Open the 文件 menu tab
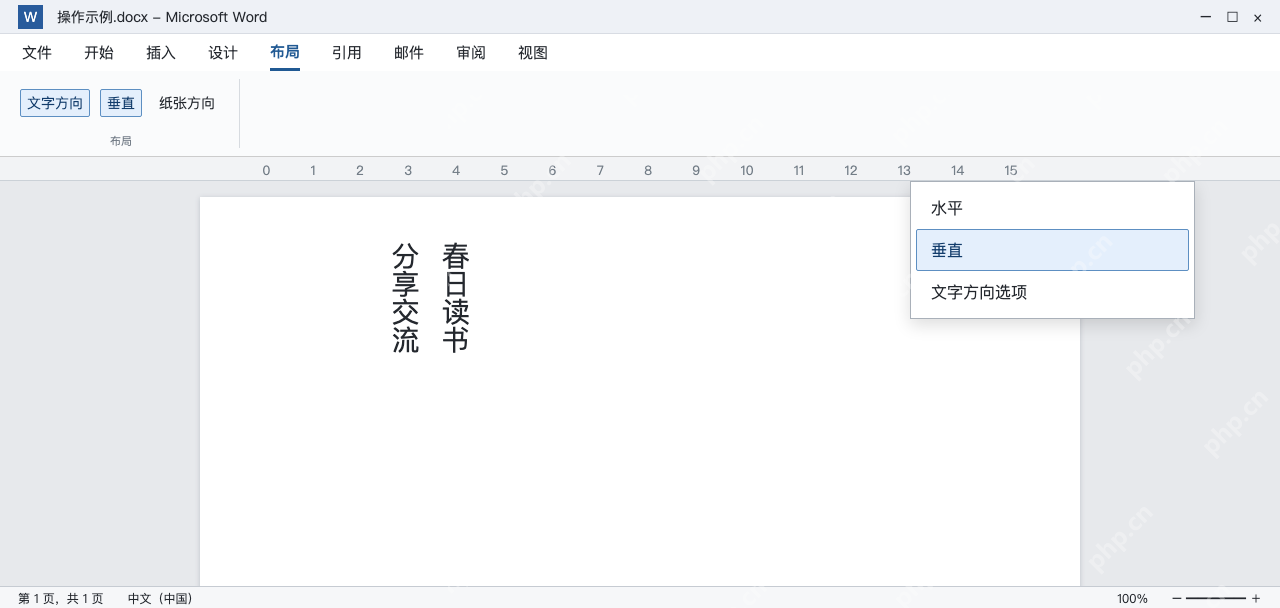The image size is (1280, 608). pyautogui.click(x=37, y=53)
